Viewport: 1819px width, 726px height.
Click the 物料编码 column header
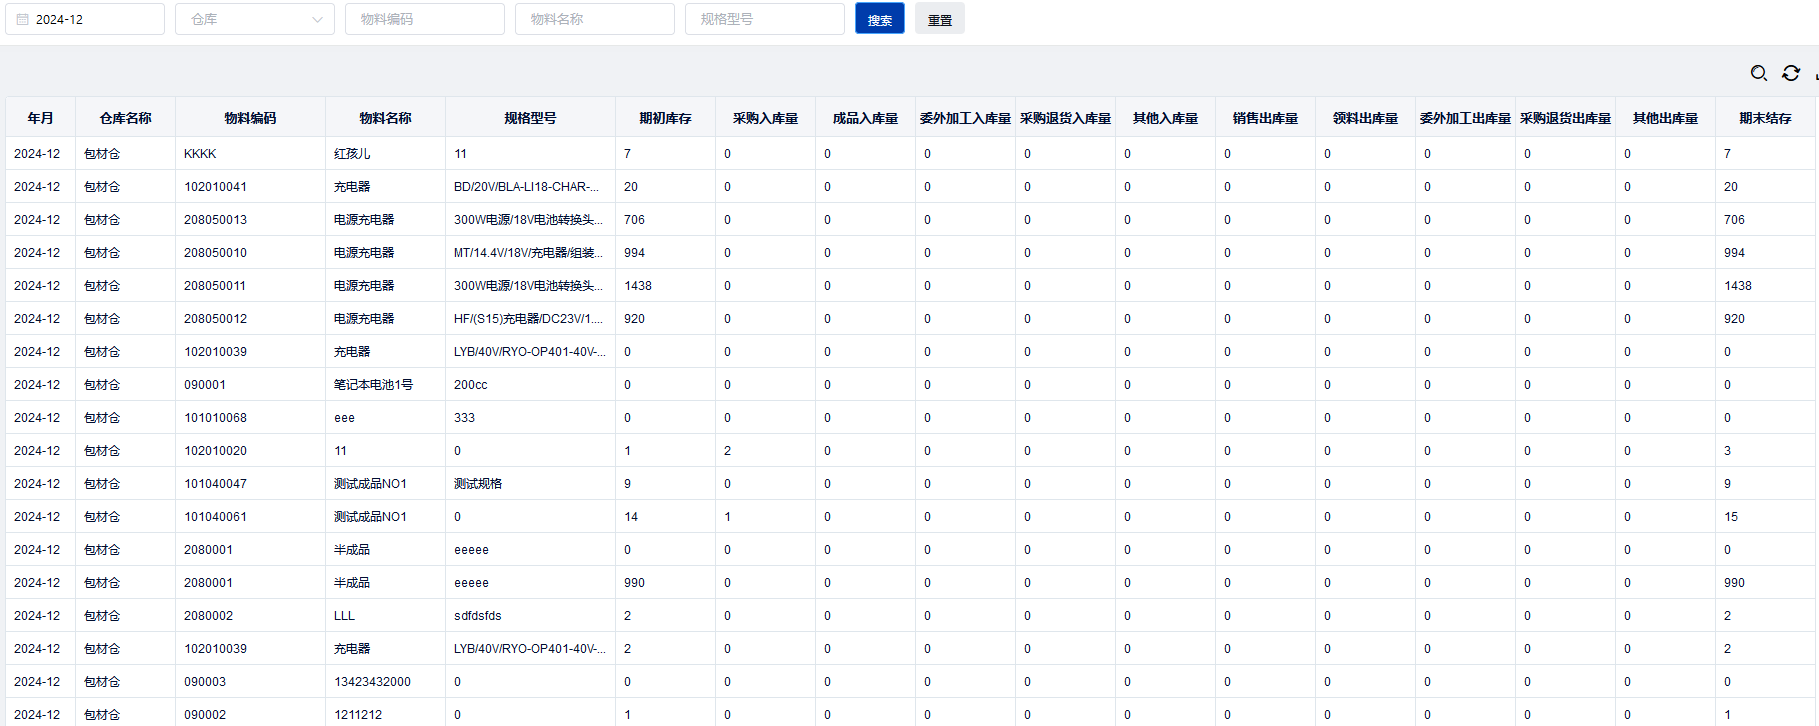pyautogui.click(x=250, y=118)
